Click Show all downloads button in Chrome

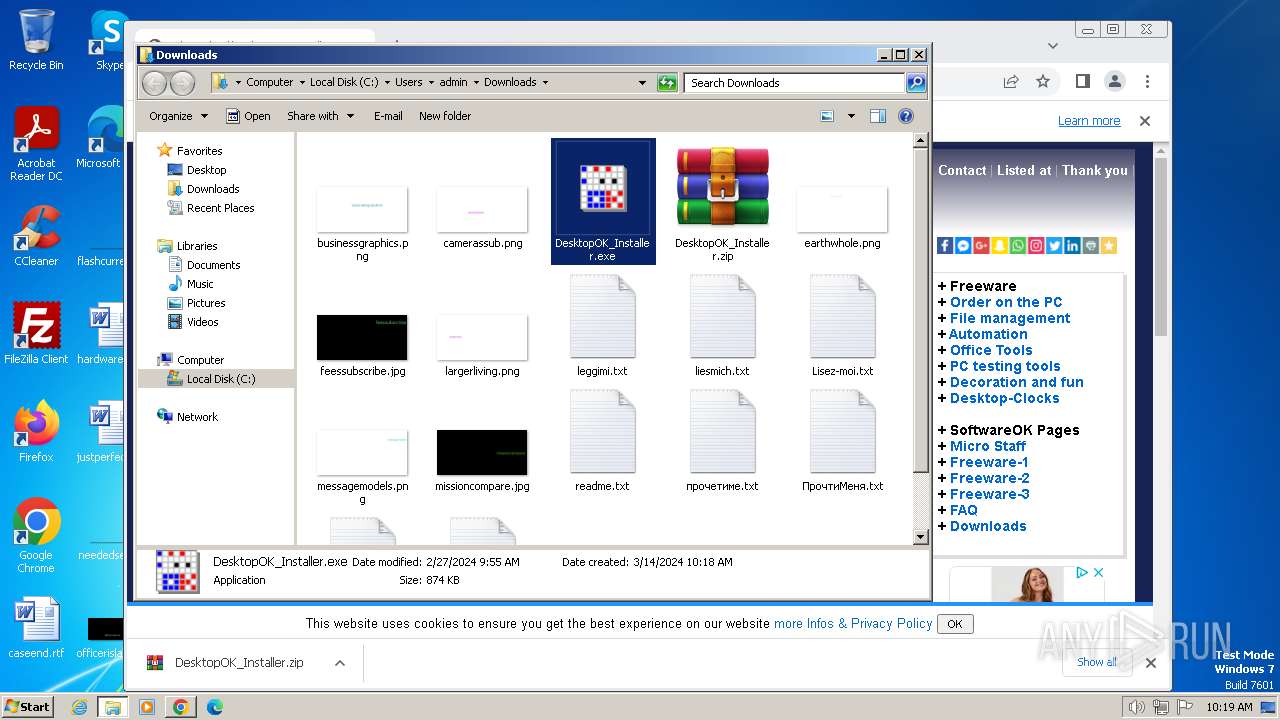(x=1097, y=662)
